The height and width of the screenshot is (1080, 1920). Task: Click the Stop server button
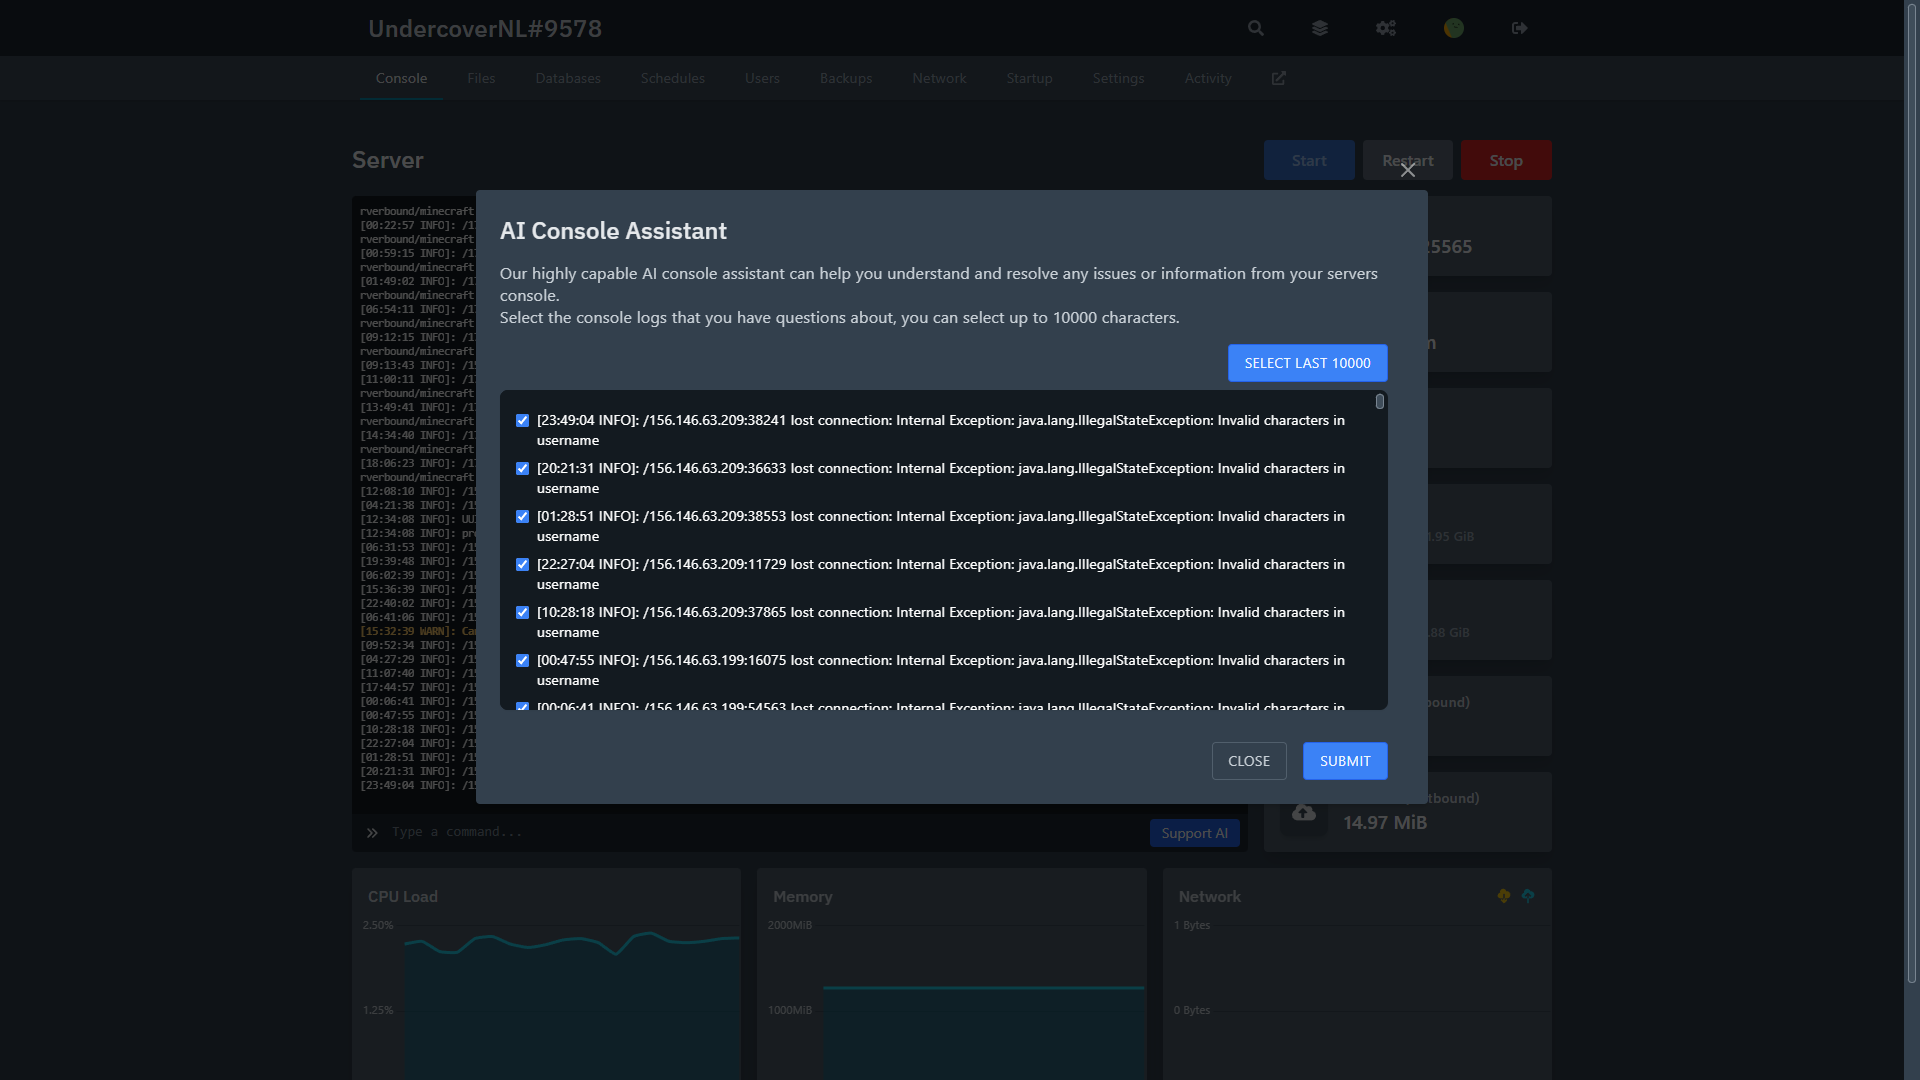coord(1506,160)
